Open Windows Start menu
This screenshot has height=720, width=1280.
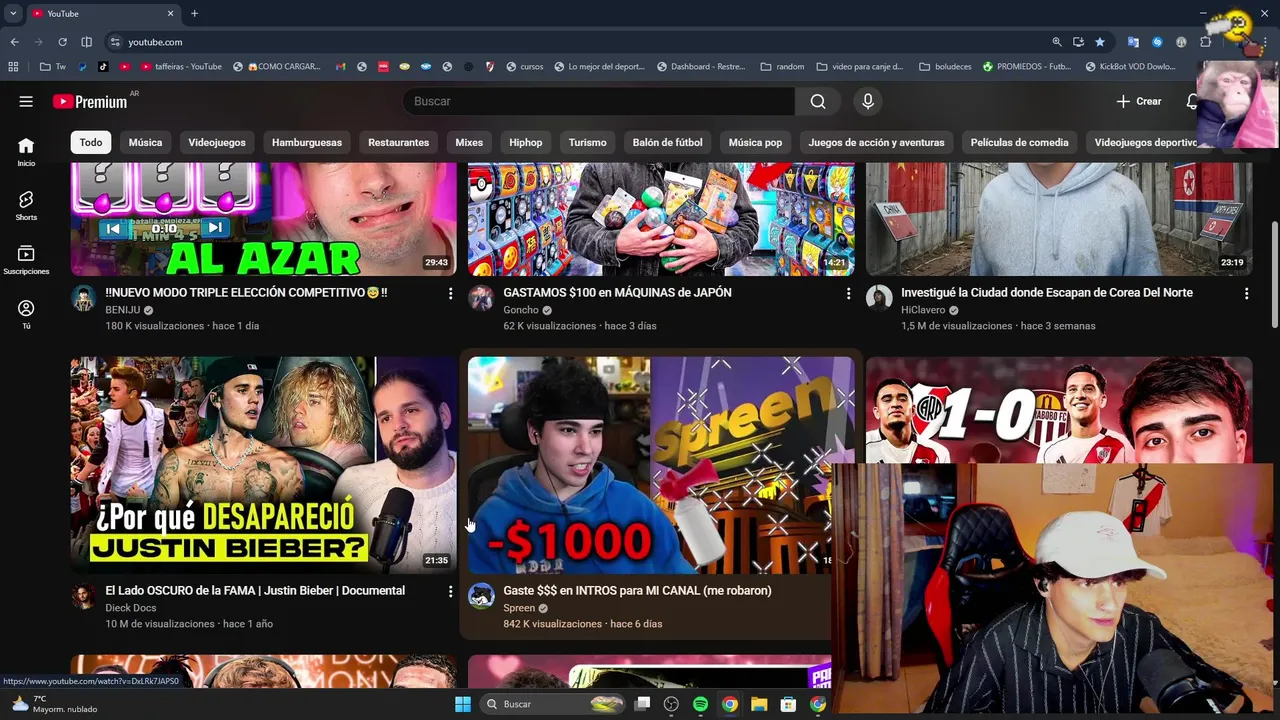[x=462, y=704]
